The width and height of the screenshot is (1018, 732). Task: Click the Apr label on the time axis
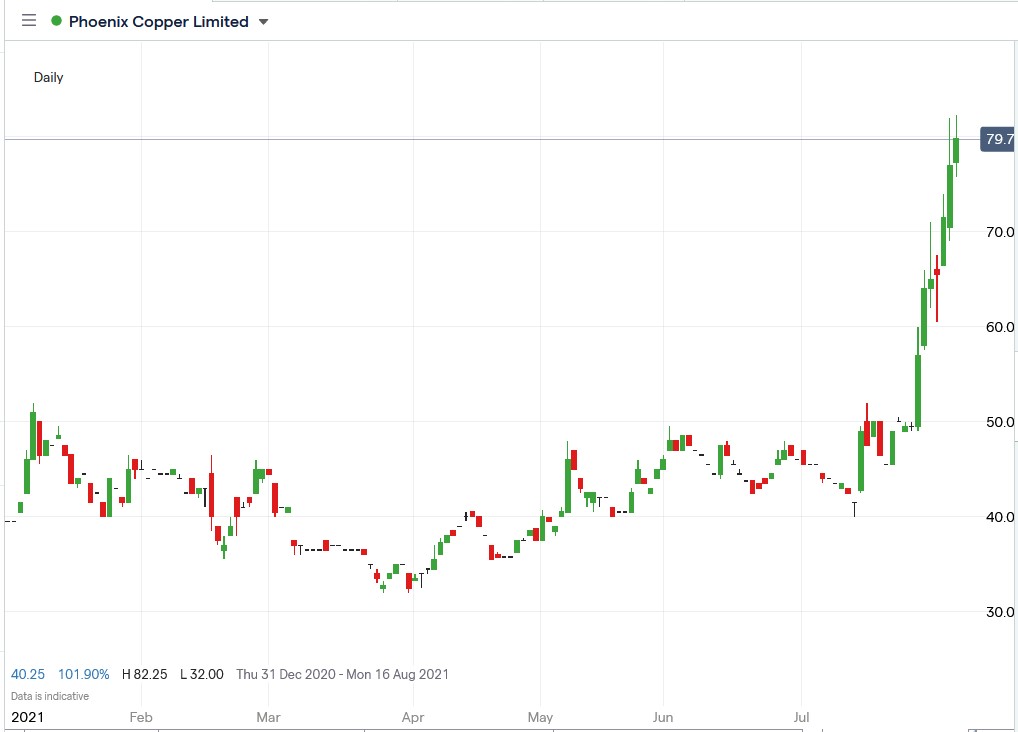pyautogui.click(x=412, y=717)
